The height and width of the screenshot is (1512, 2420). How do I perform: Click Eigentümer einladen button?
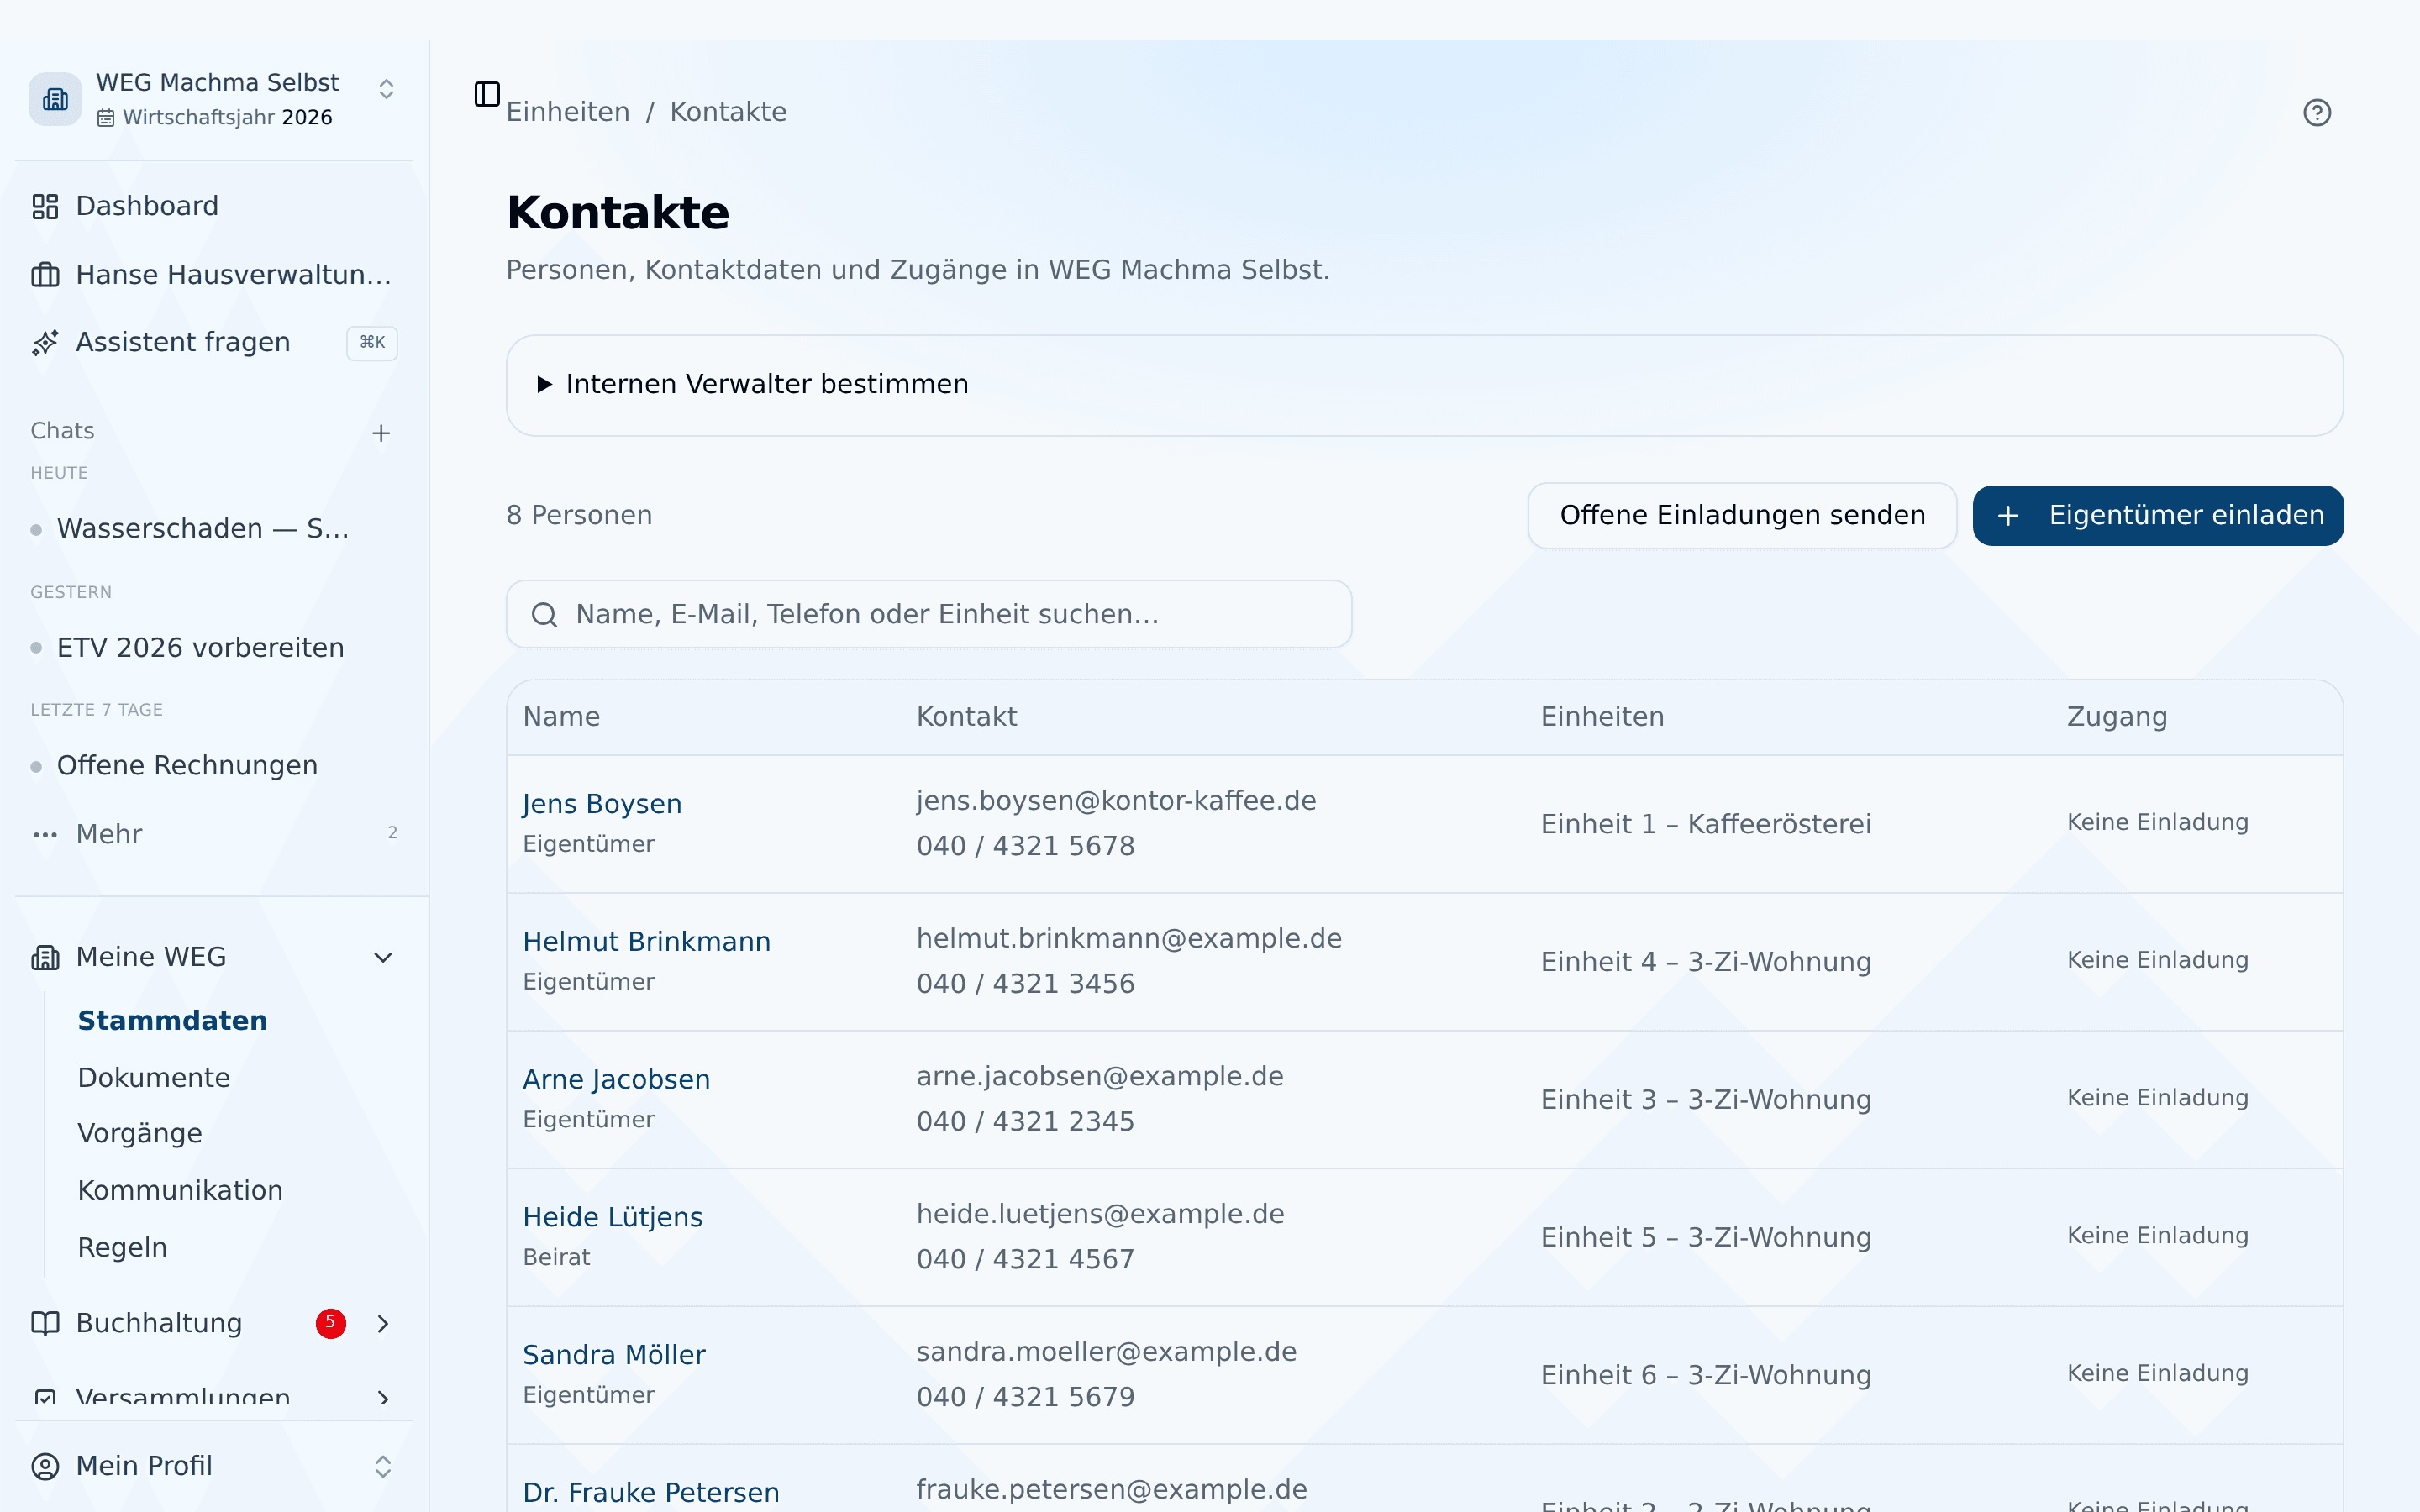point(2157,515)
